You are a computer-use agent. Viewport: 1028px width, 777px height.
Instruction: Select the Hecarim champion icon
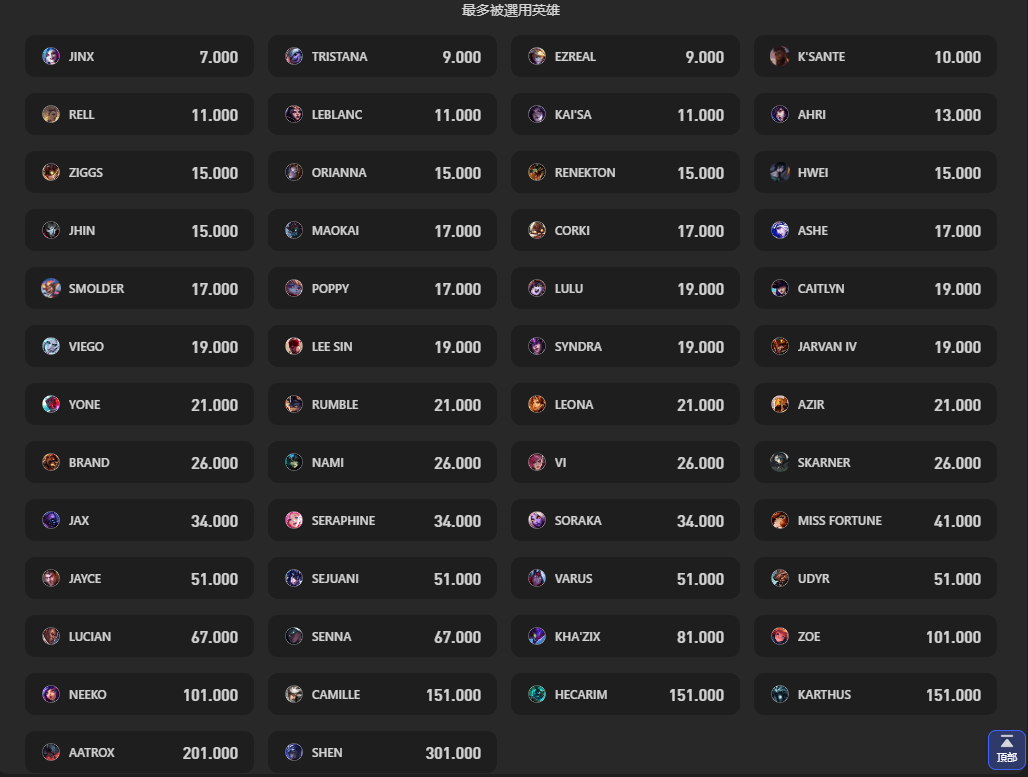click(x=537, y=695)
